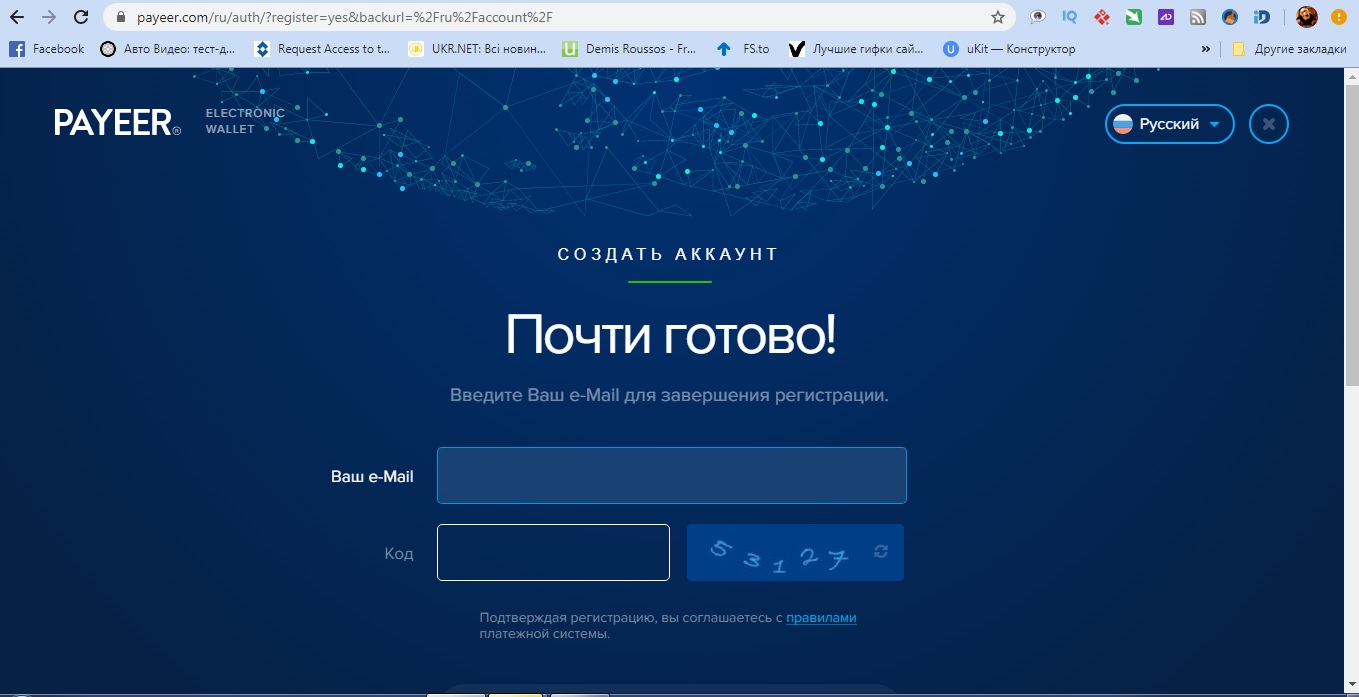Go back to the previous page
1359x697 pixels.
pyautogui.click(x=17, y=17)
